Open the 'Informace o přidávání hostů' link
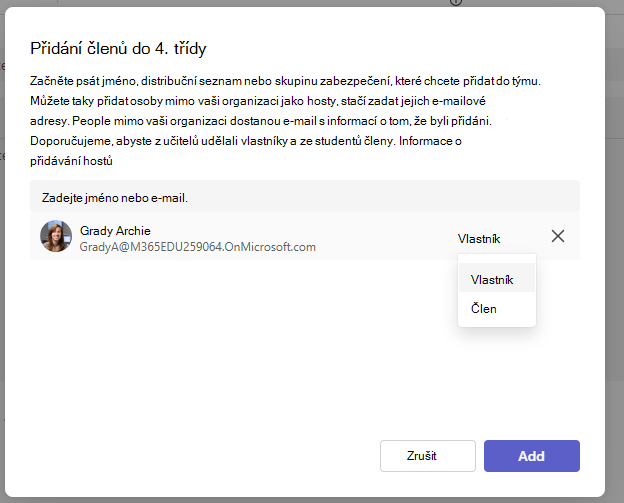 (x=430, y=141)
